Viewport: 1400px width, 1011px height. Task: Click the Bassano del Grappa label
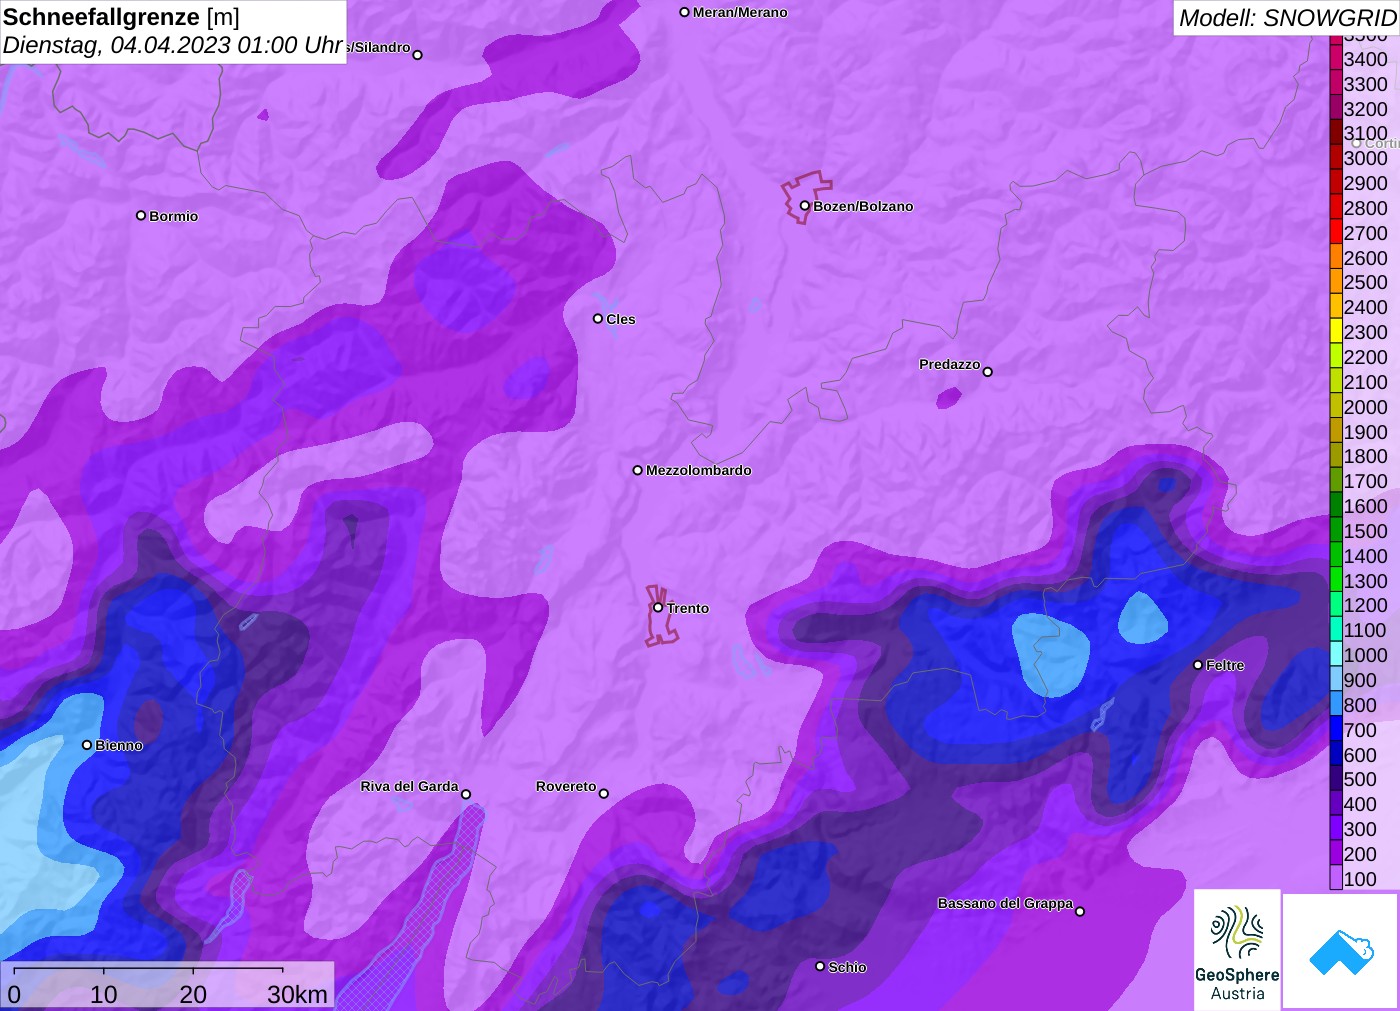coord(1005,903)
